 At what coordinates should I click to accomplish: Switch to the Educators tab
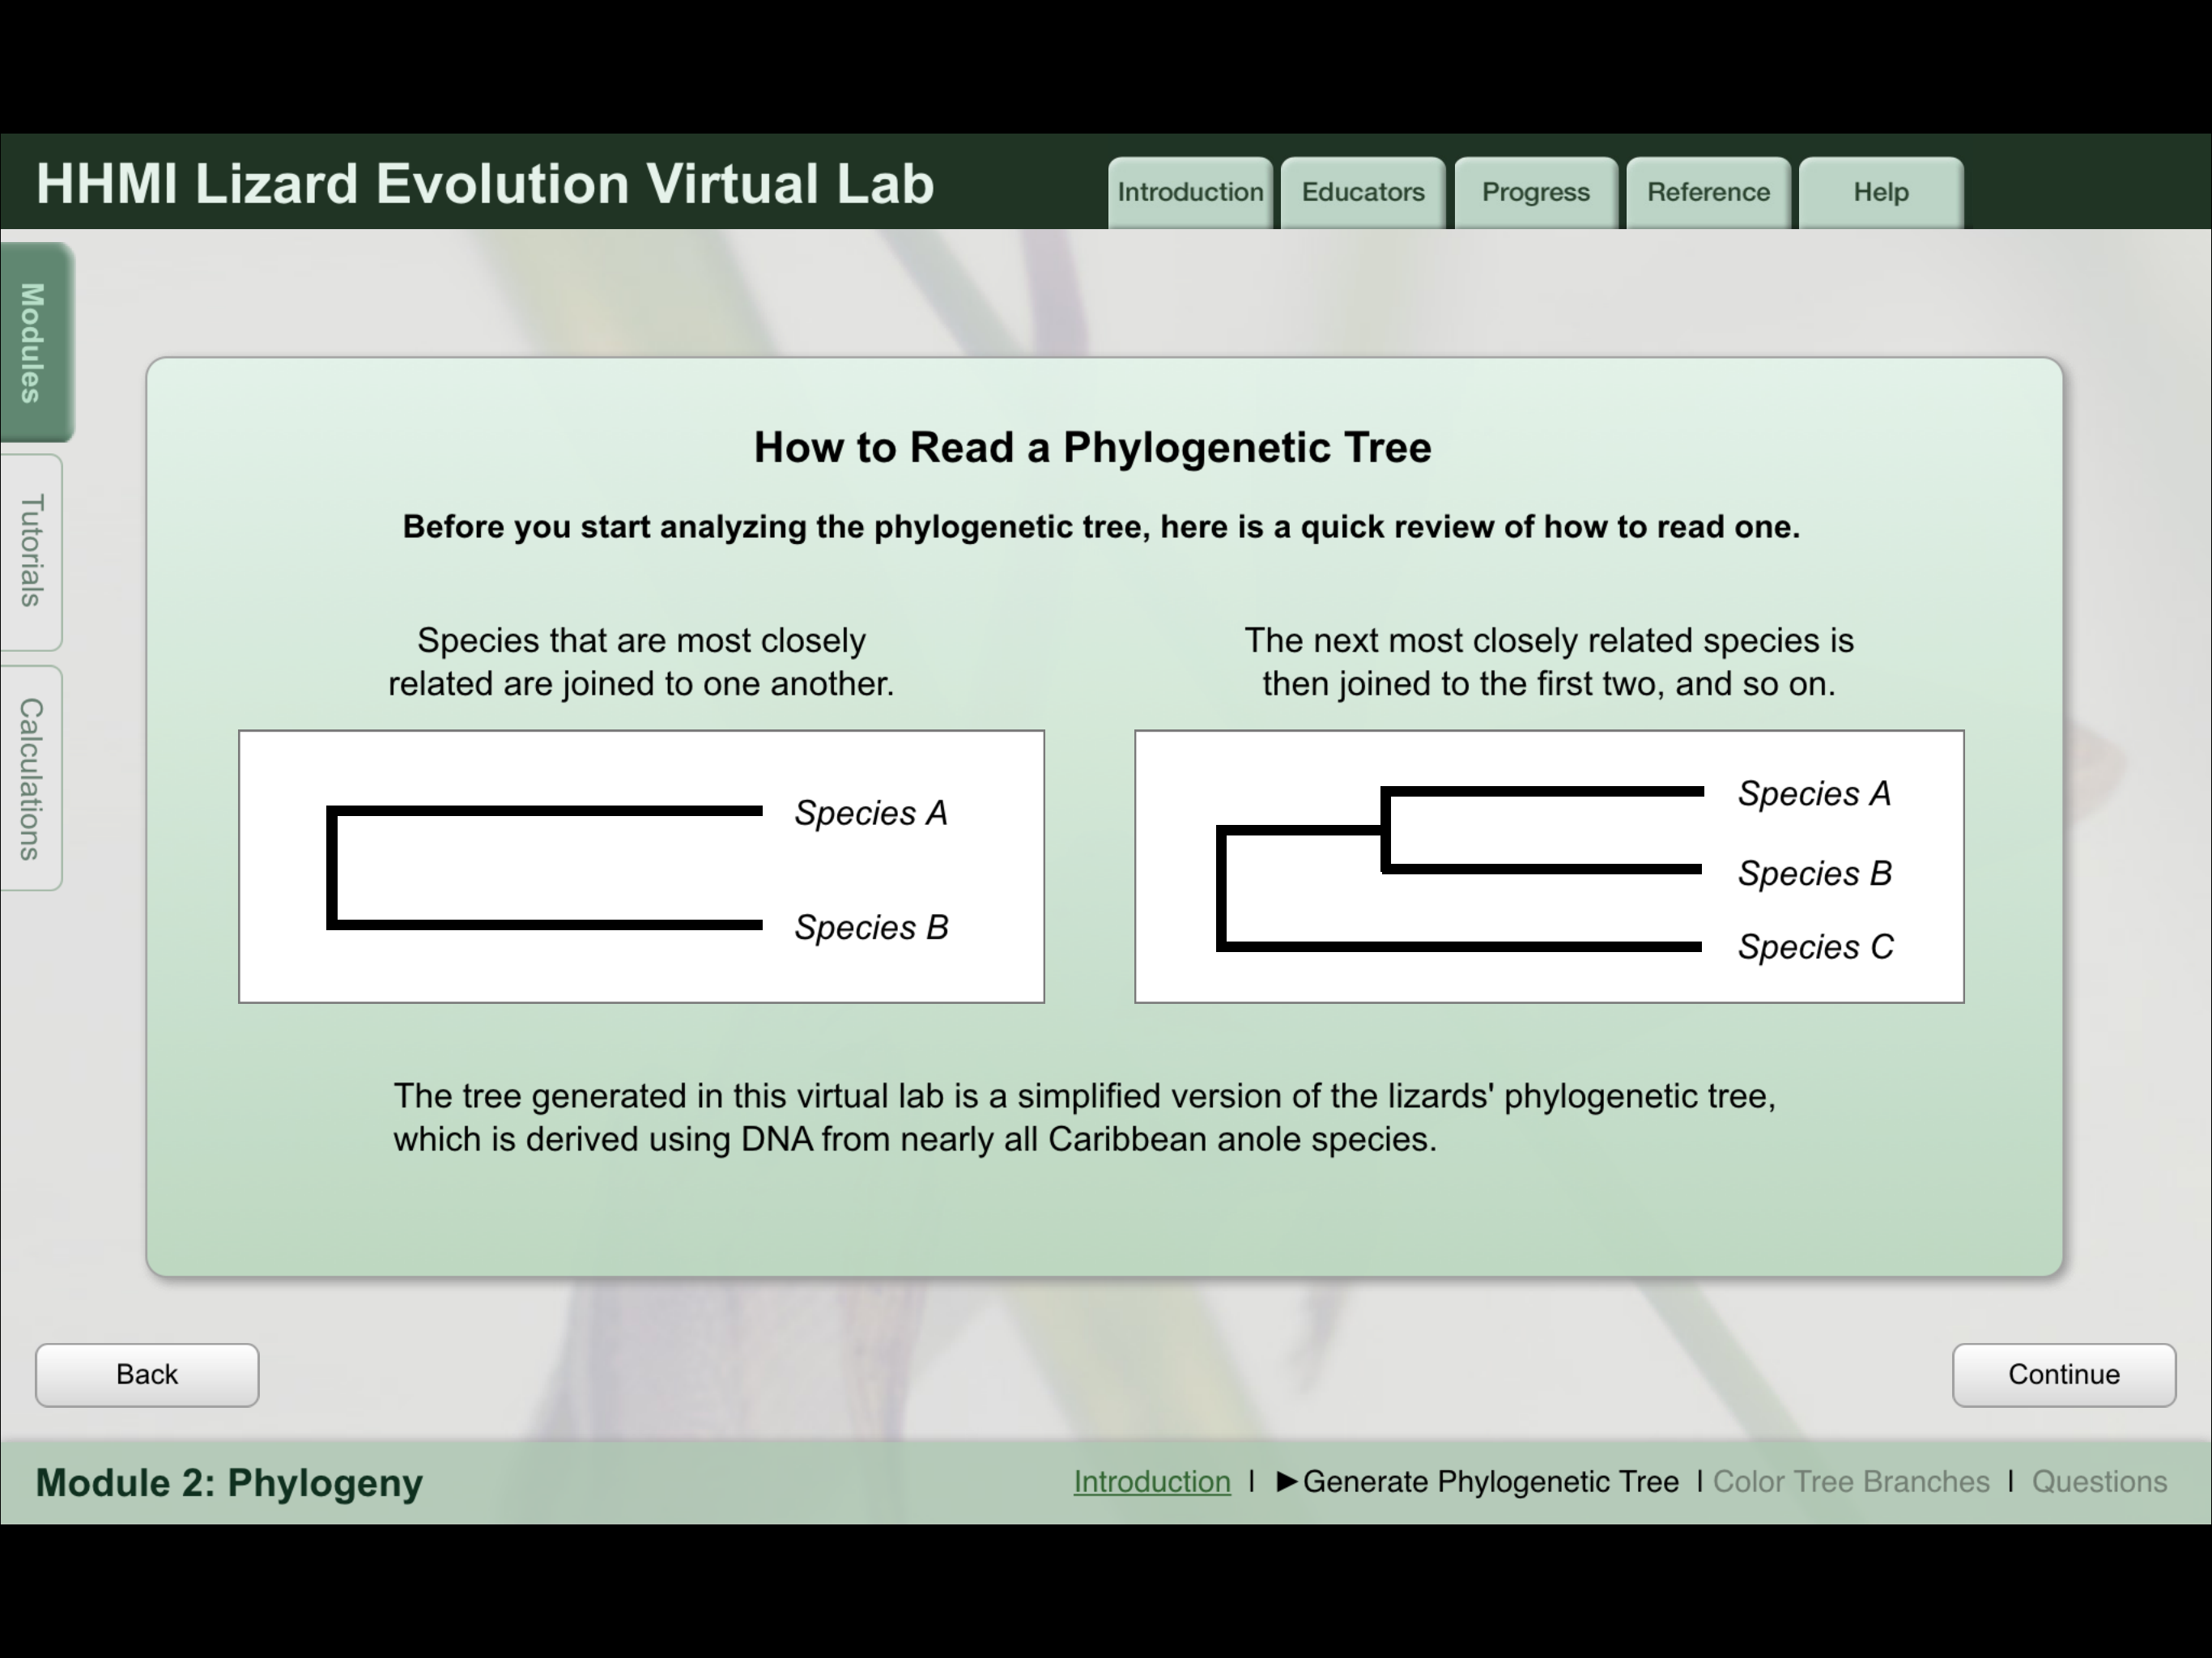pyautogui.click(x=1362, y=192)
